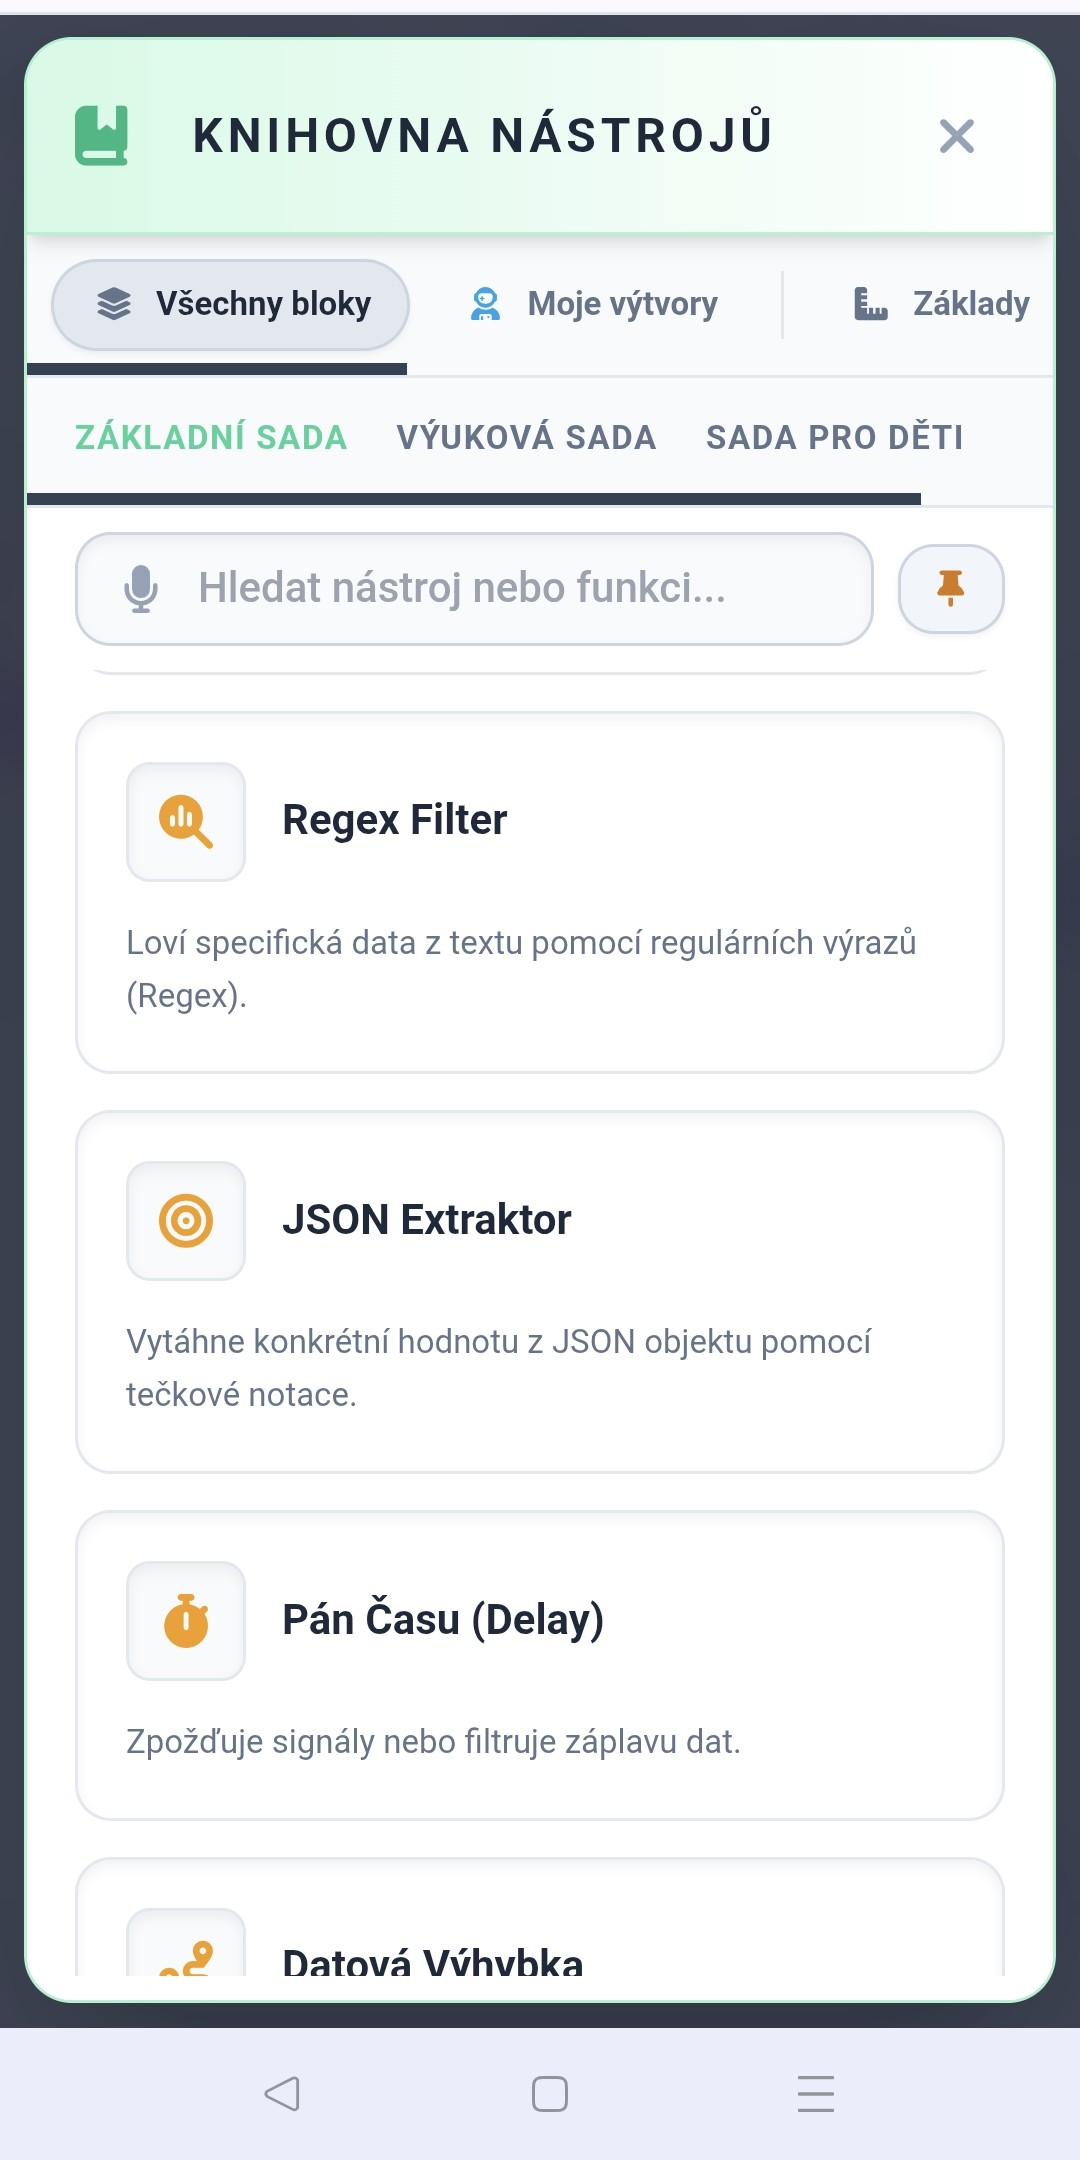Close the Knihovna nástrojů panel

(957, 136)
